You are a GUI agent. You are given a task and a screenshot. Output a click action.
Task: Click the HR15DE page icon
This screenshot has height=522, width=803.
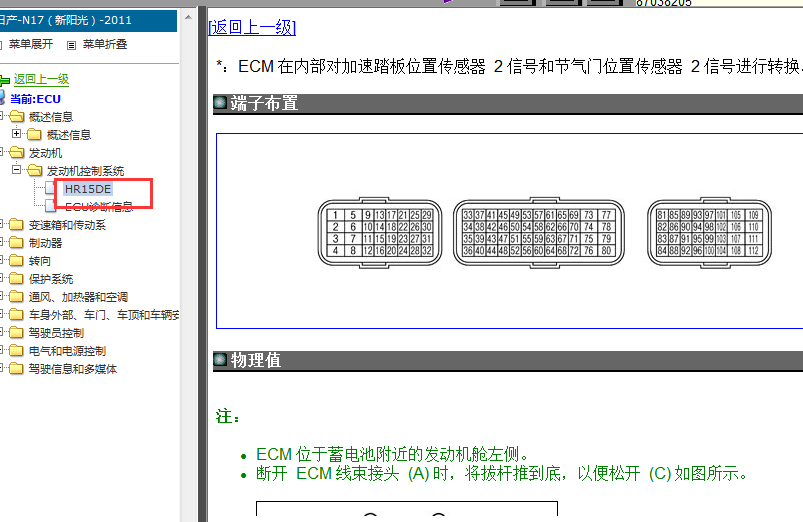(x=50, y=188)
